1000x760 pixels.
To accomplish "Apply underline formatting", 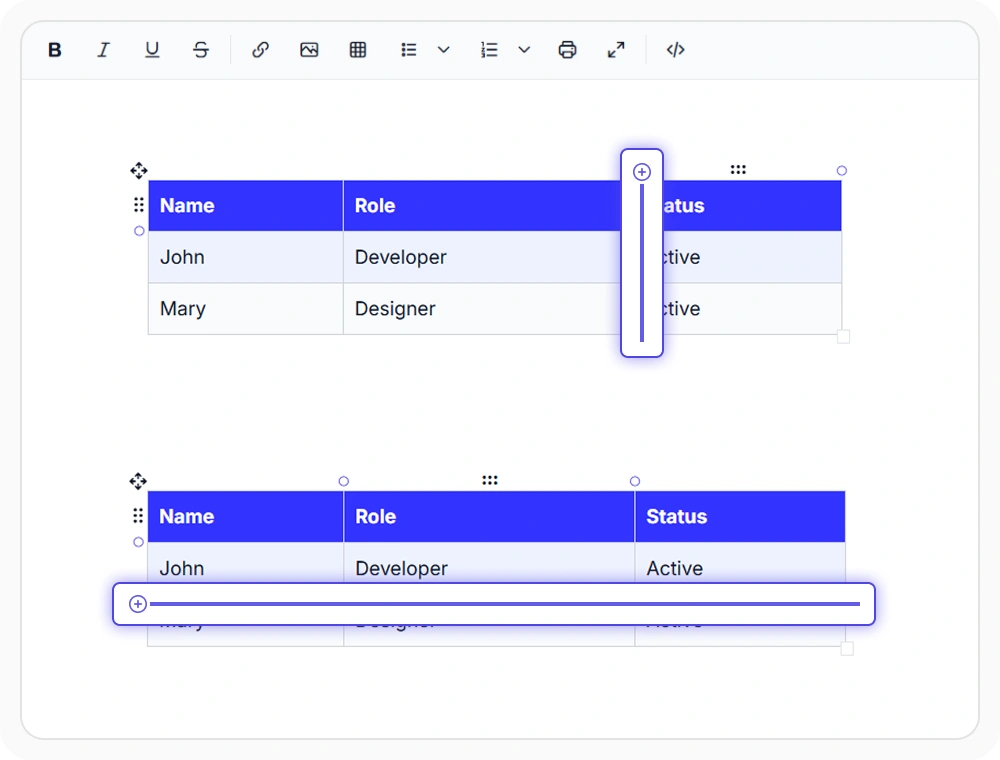I will pos(152,50).
